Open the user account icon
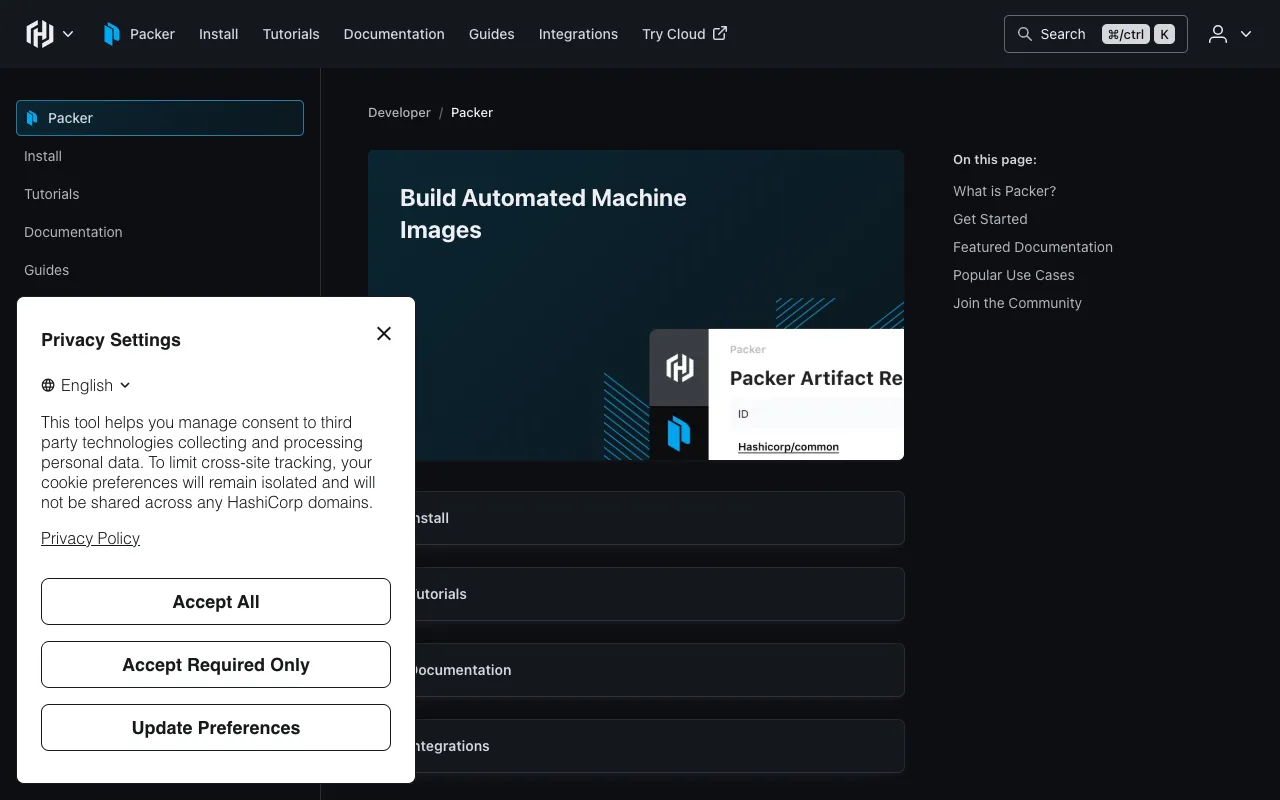1280x800 pixels. click(x=1217, y=33)
